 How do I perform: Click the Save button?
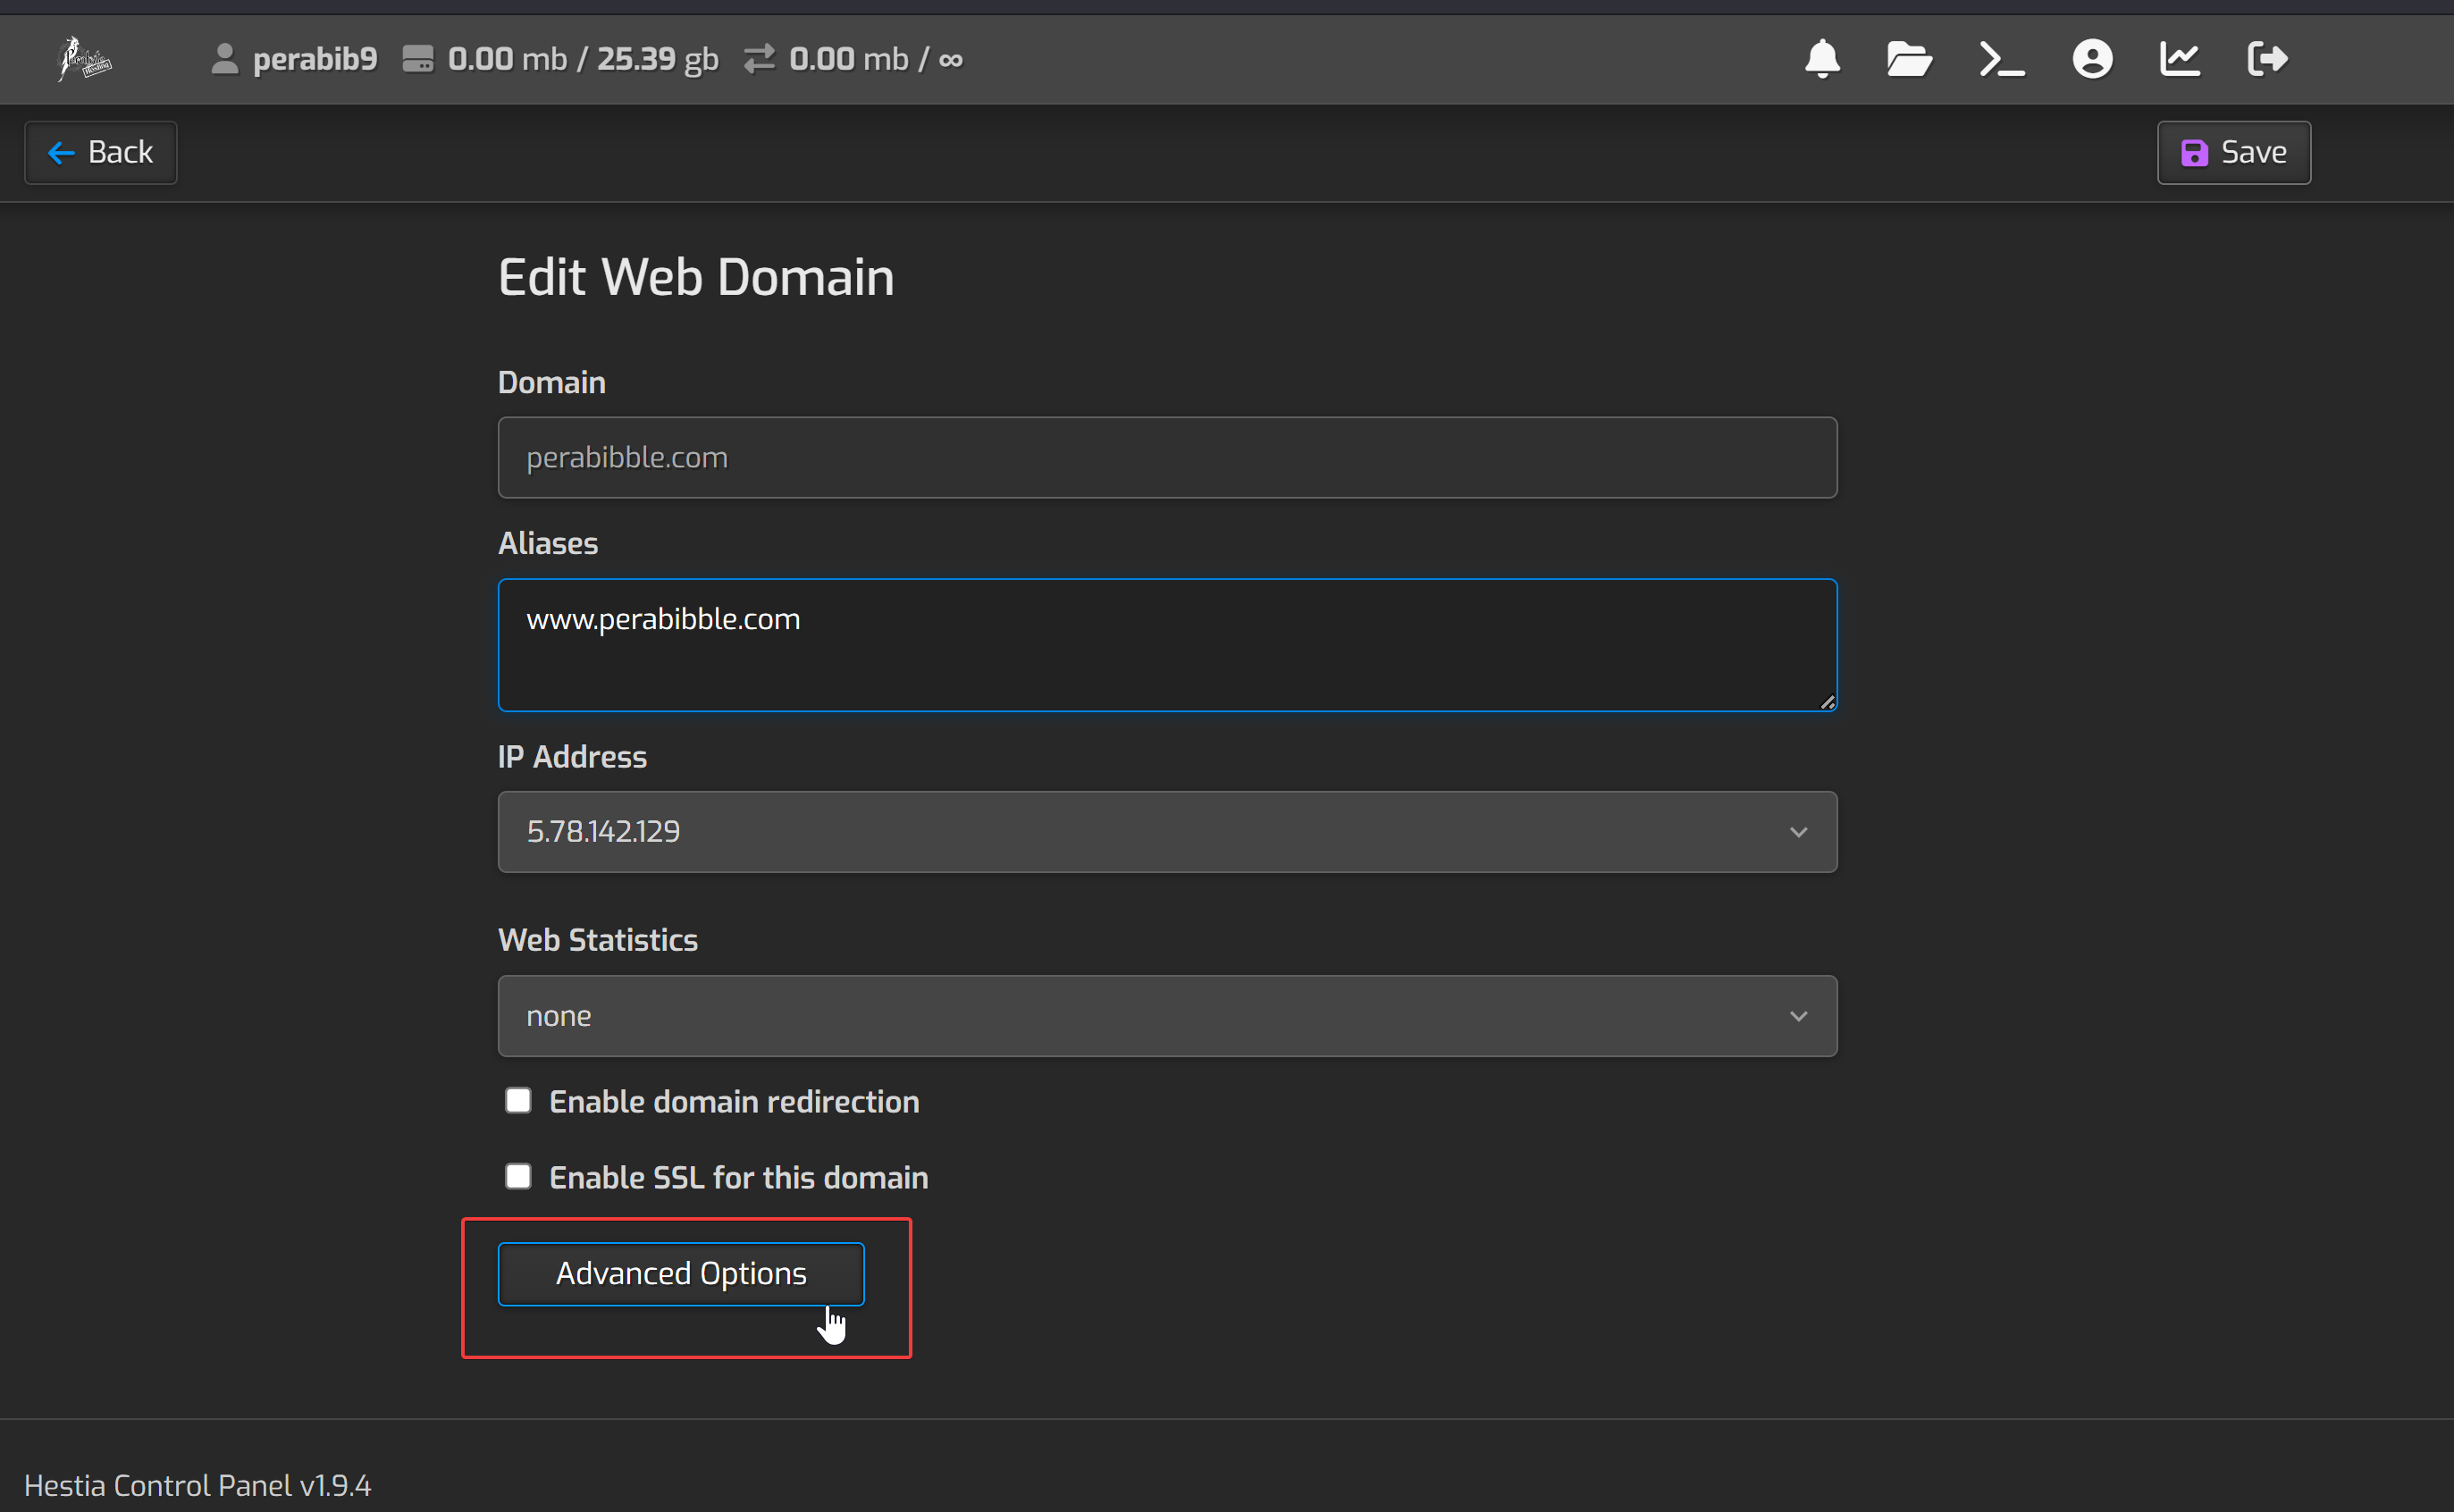point(2233,153)
